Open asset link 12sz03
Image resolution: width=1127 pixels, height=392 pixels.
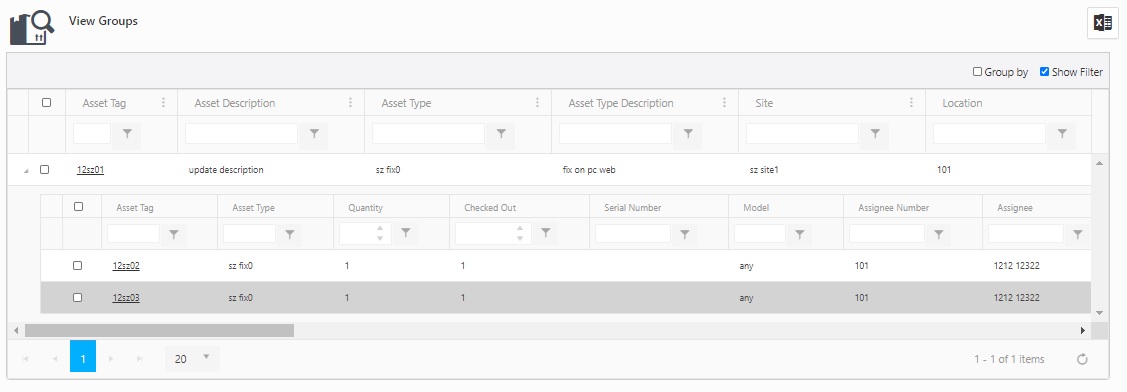(x=126, y=298)
